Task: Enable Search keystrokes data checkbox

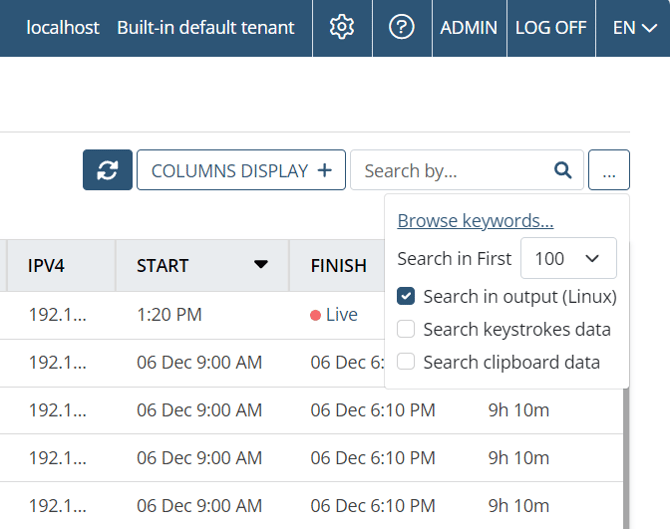Action: (x=406, y=329)
